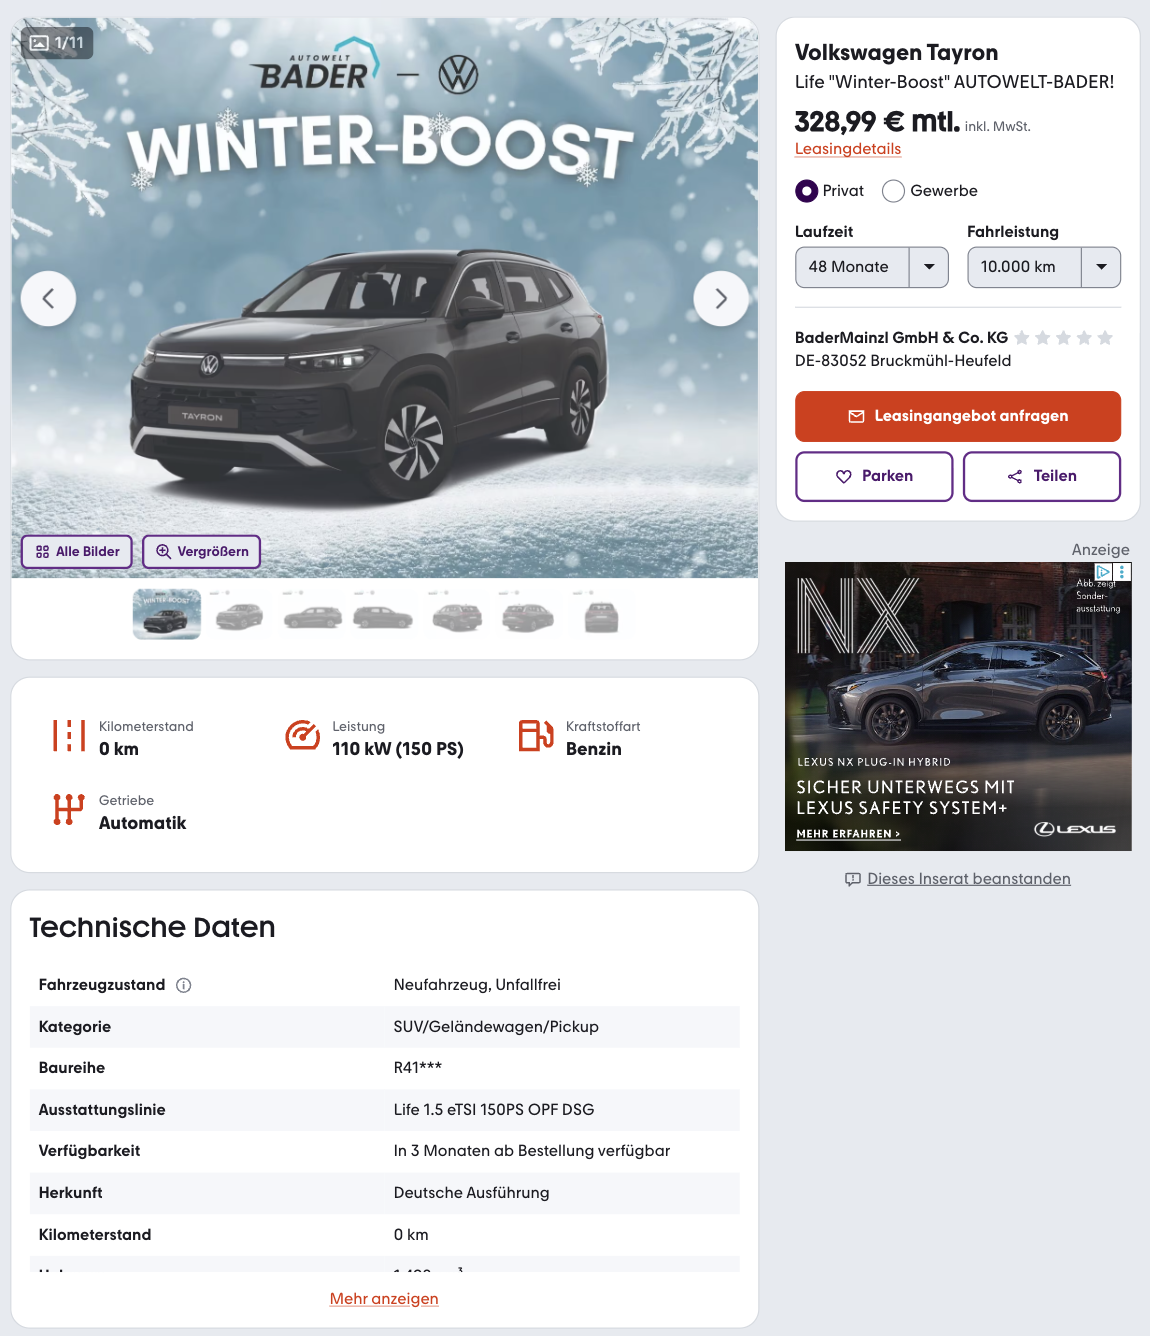Expand technical data with Mehr anzeigen
Viewport: 1150px width, 1336px height.
pos(384,1298)
